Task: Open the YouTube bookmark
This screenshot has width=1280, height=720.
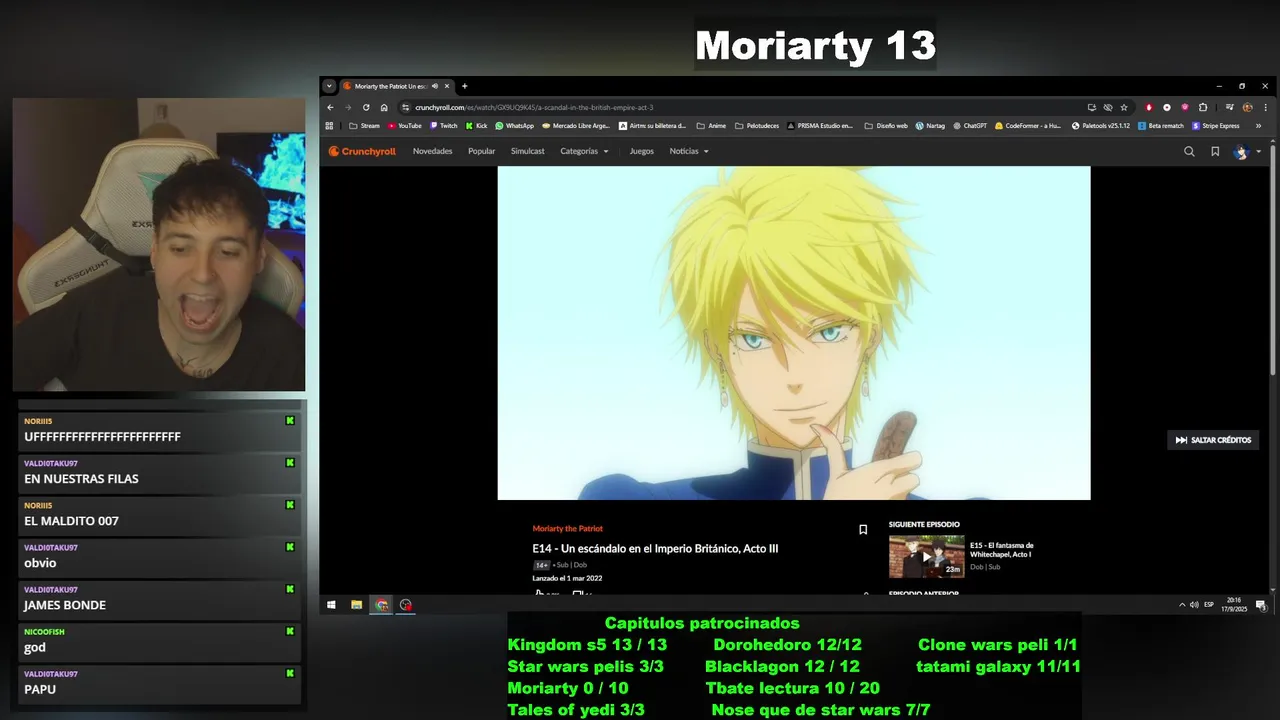Action: click(x=404, y=126)
